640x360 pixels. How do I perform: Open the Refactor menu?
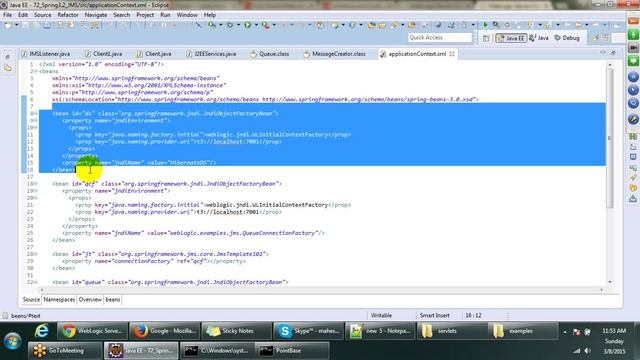pyautogui.click(x=68, y=15)
